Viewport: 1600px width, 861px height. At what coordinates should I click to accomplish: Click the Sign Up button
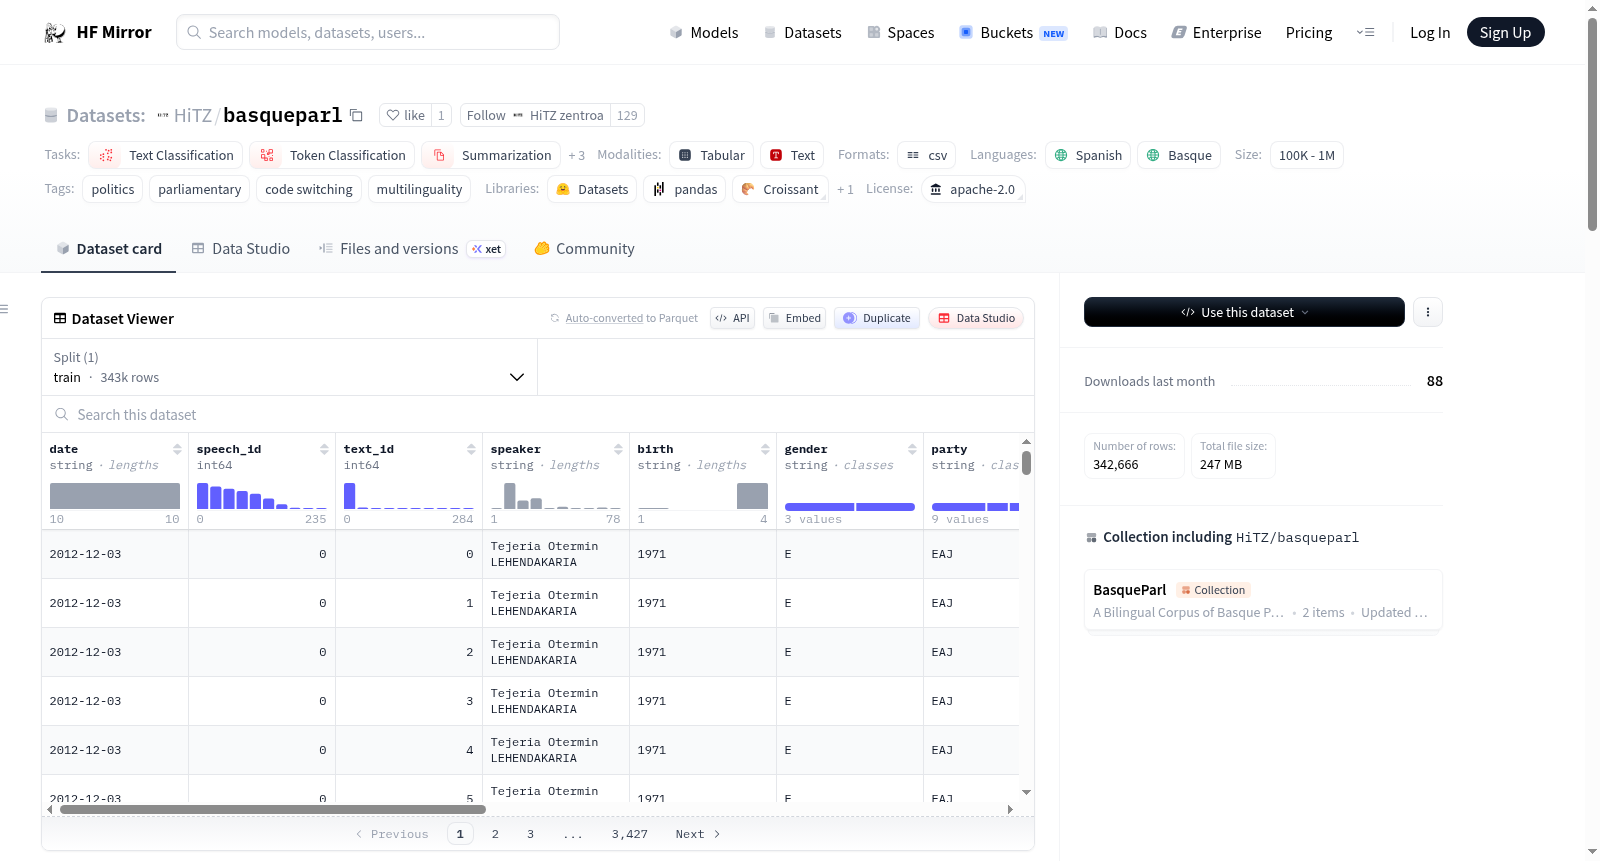pos(1505,32)
